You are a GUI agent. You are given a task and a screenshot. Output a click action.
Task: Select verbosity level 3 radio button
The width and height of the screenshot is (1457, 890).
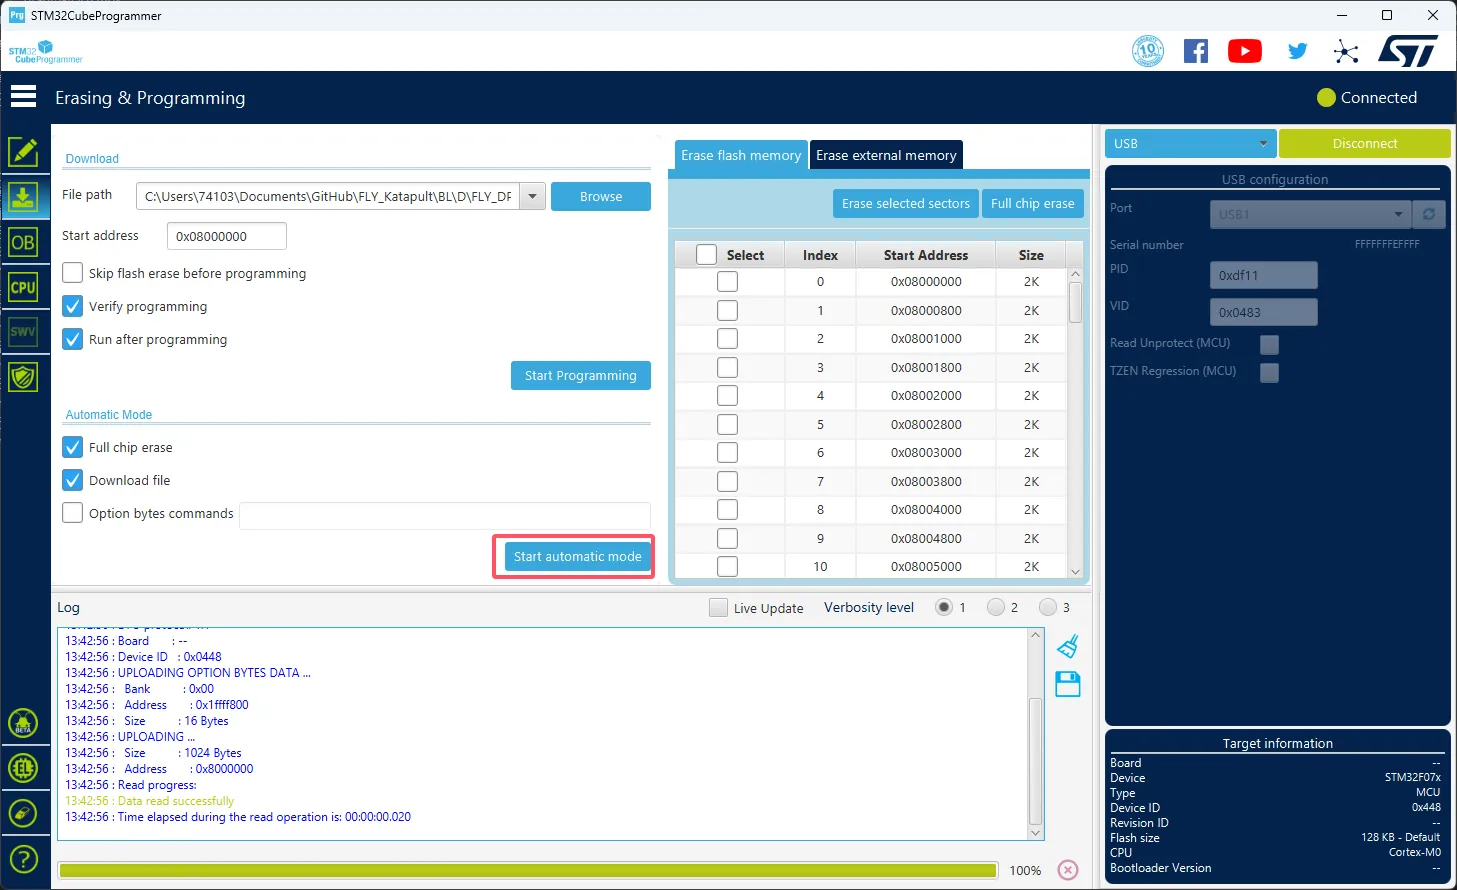[1048, 607]
